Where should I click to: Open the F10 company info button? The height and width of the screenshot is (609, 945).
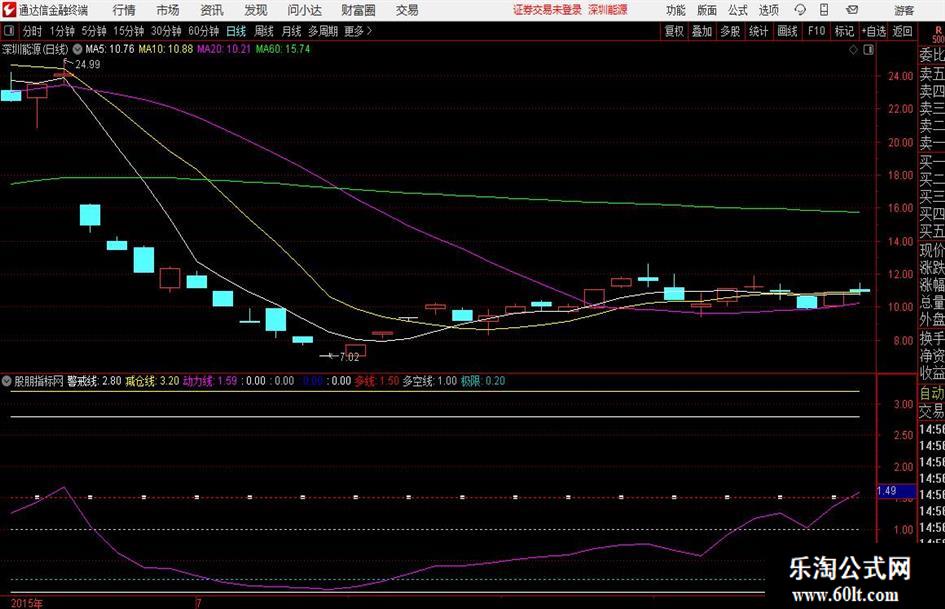[x=817, y=31]
